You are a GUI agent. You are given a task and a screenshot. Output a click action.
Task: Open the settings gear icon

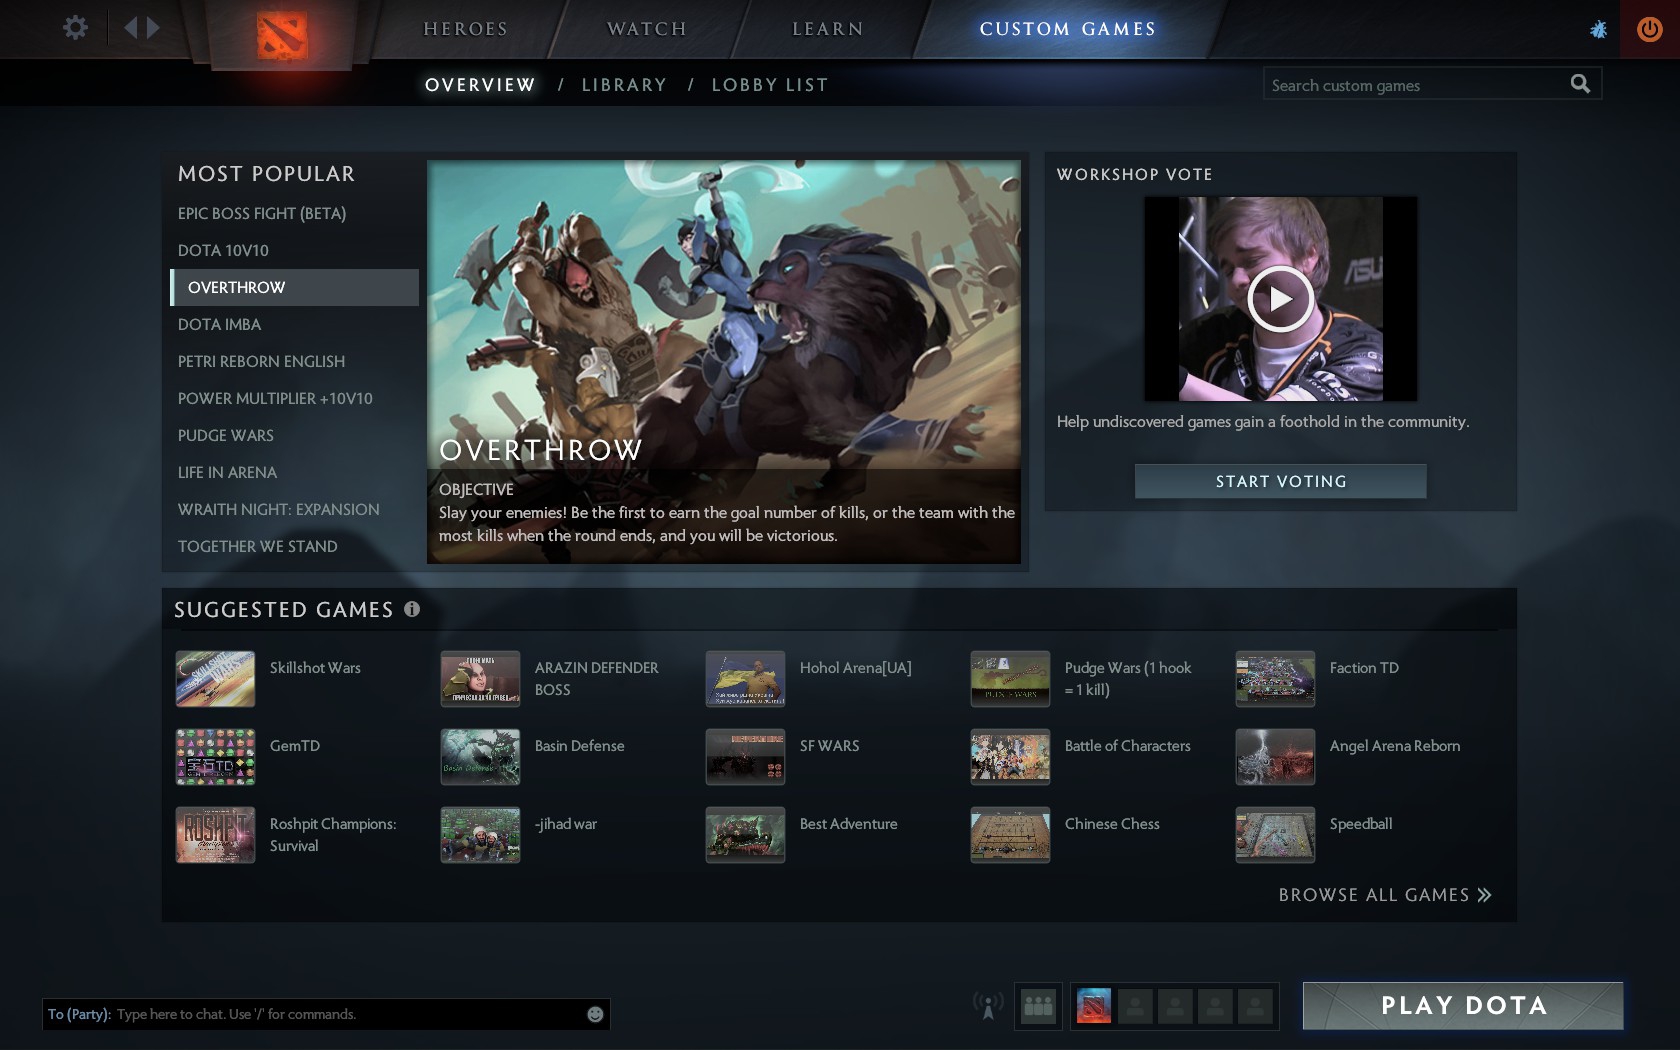point(75,28)
